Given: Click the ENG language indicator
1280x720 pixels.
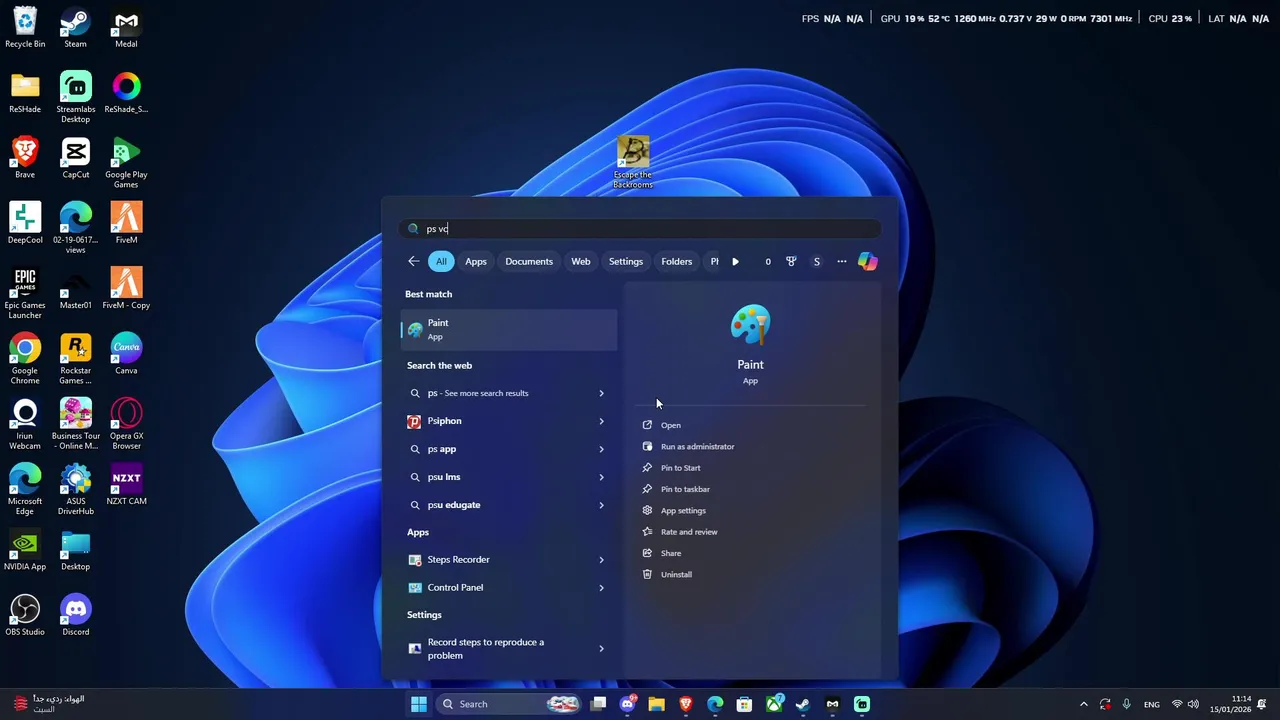Looking at the screenshot, I should click(1152, 704).
